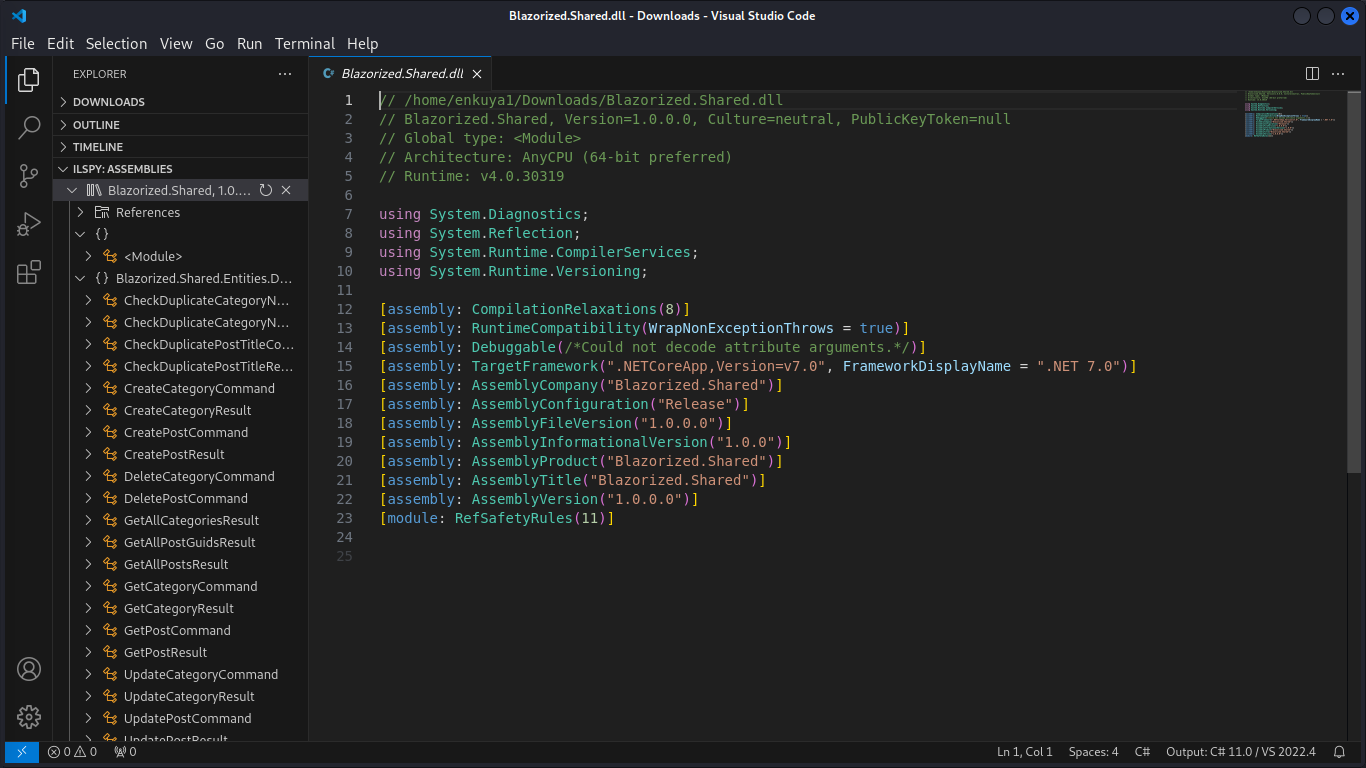Expand the DOWNLOADS section
The width and height of the screenshot is (1366, 768).
[x=108, y=102]
